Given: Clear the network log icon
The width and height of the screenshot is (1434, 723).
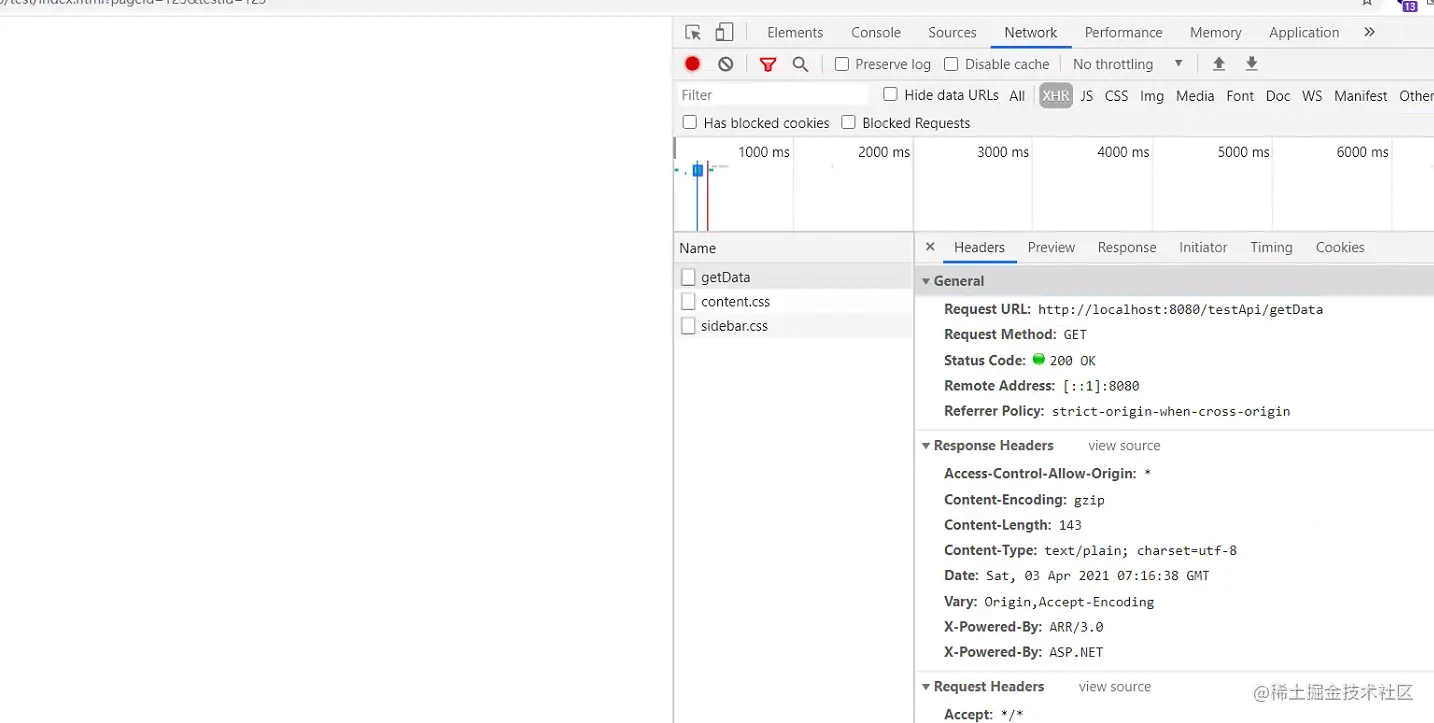Looking at the screenshot, I should (x=726, y=64).
